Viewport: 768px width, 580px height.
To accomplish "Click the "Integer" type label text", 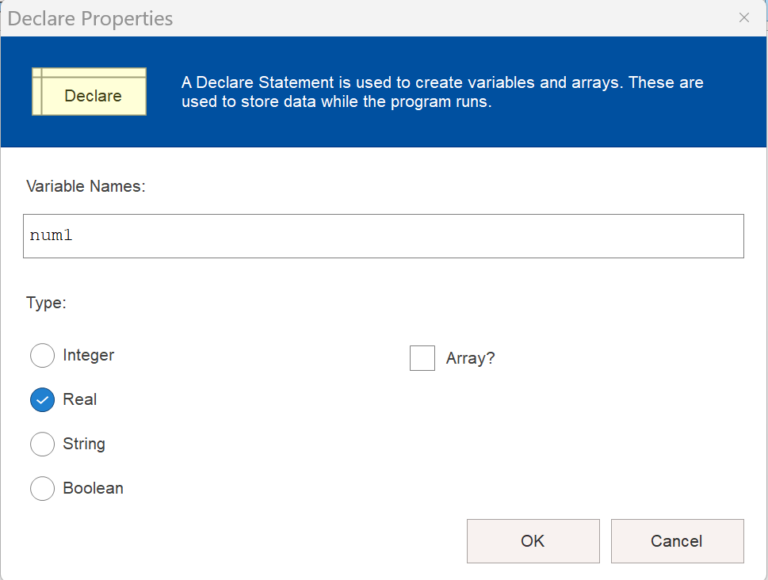I will (88, 355).
